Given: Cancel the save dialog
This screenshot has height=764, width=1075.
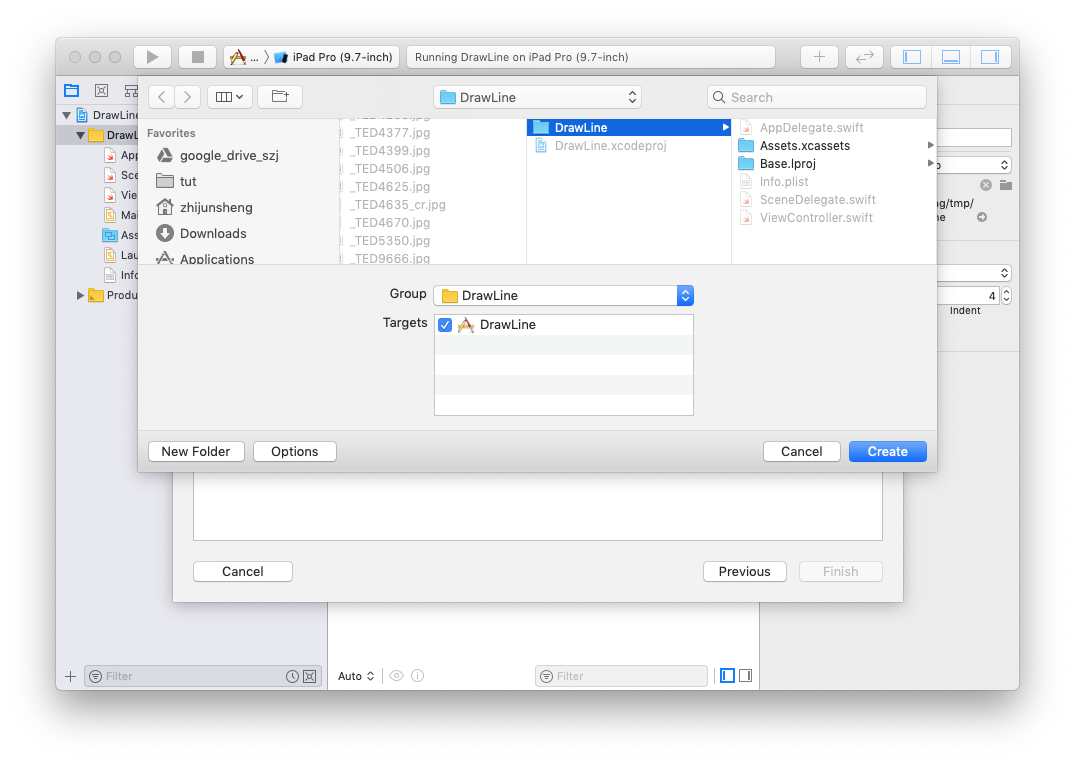Looking at the screenshot, I should [x=801, y=451].
